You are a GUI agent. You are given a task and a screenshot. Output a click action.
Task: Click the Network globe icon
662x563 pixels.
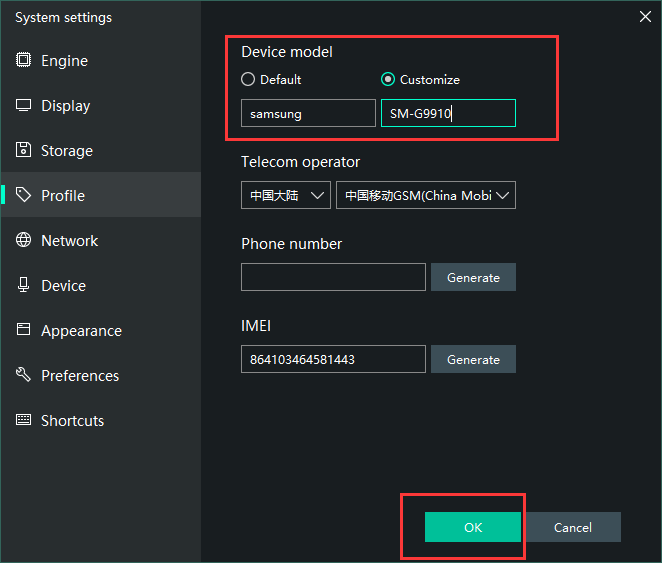click(x=24, y=241)
